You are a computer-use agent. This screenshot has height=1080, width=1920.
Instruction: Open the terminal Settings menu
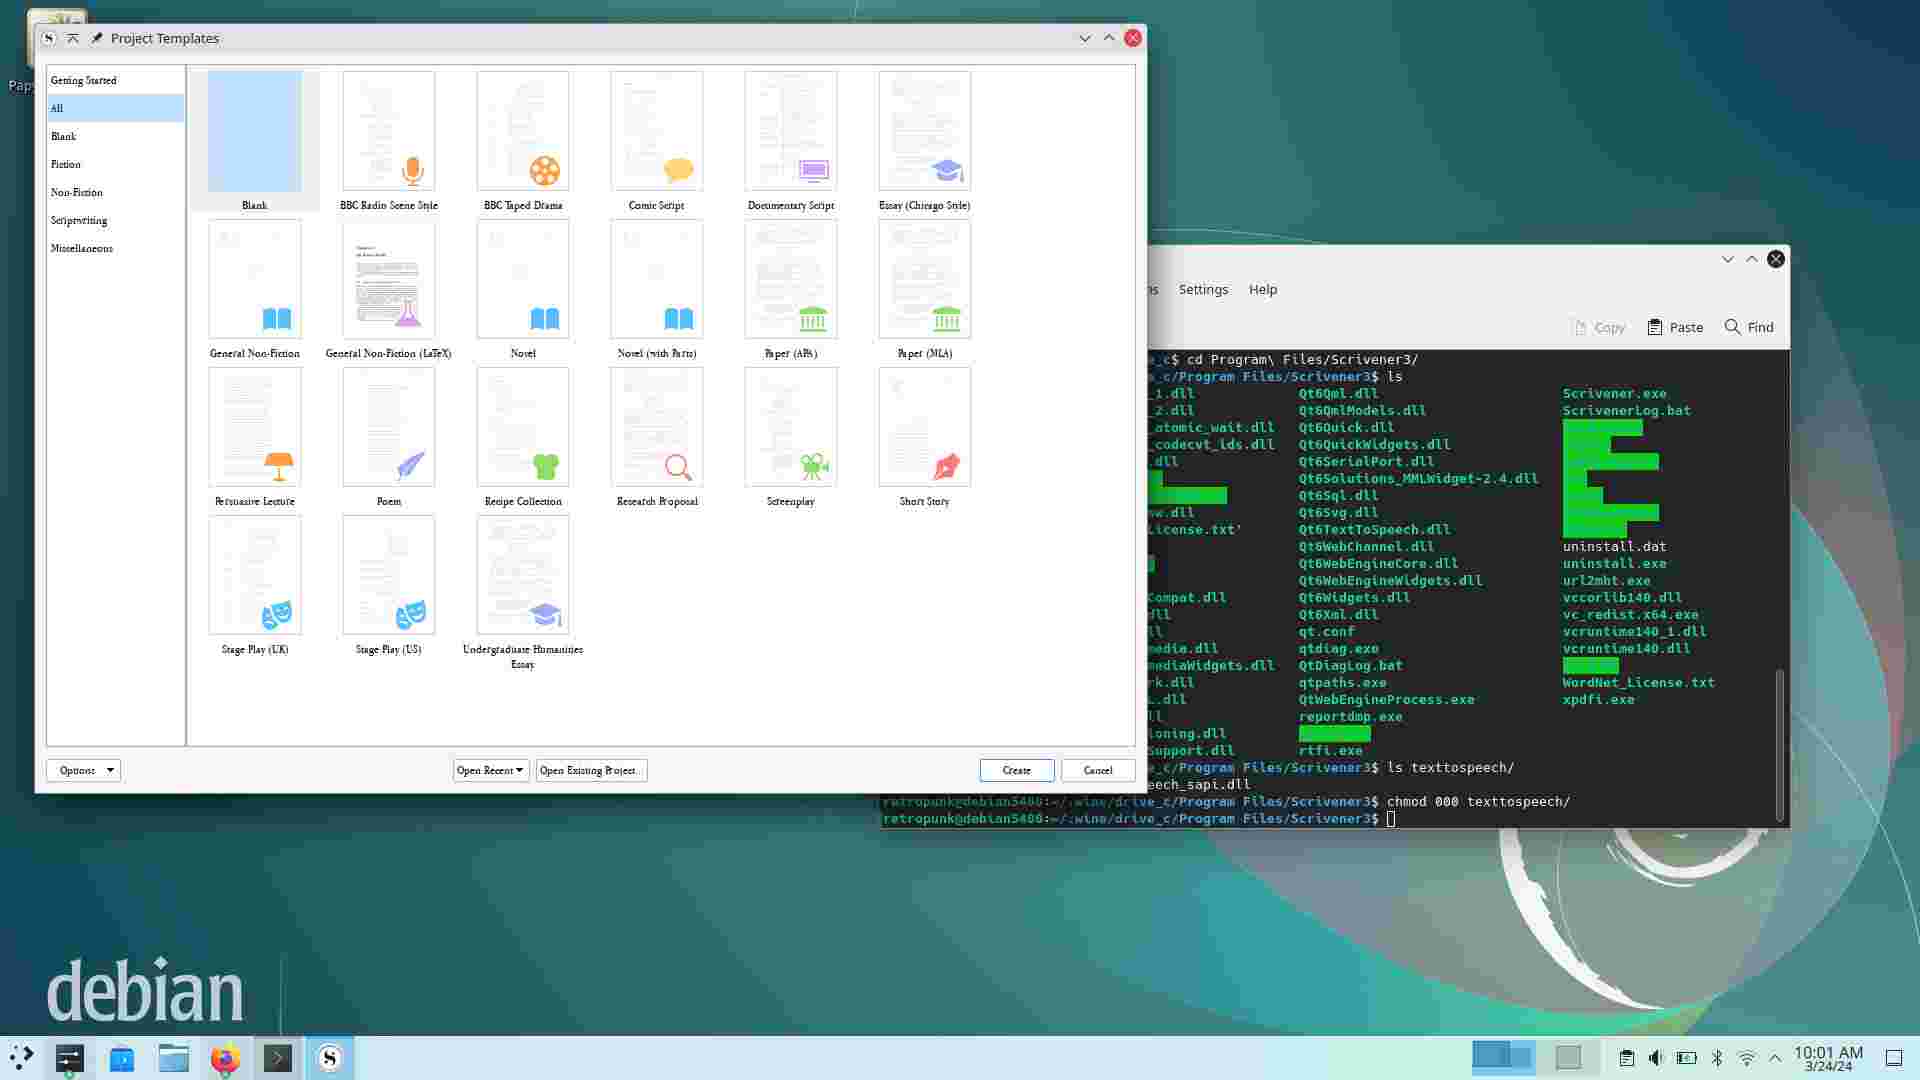click(x=1203, y=289)
